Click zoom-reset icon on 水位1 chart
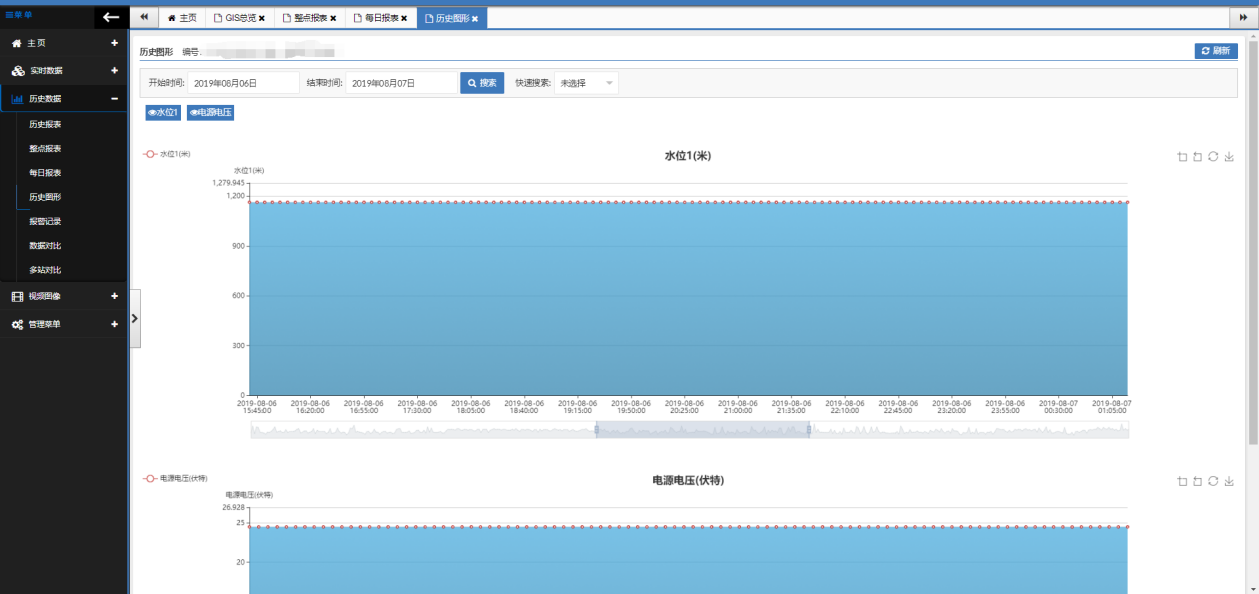This screenshot has width=1259, height=594. pos(1197,157)
